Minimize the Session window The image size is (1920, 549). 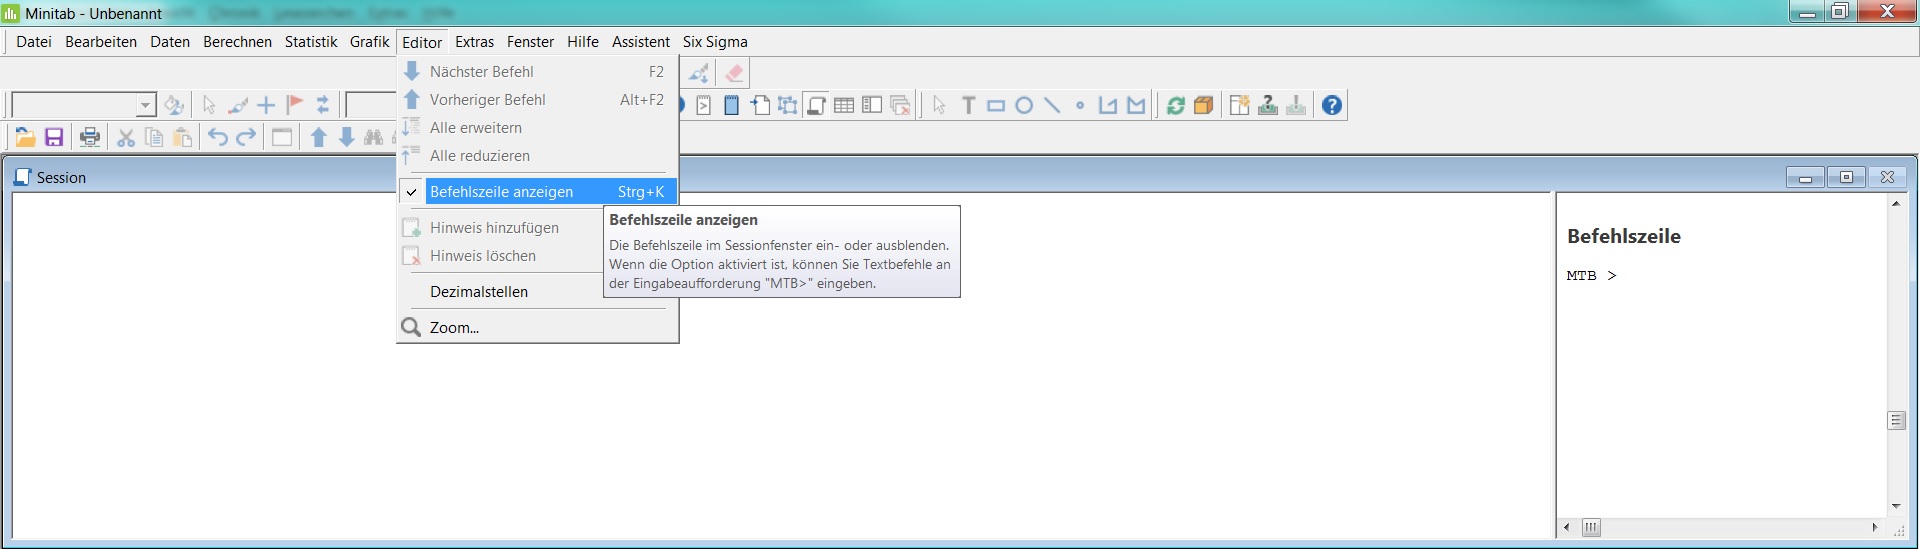pos(1805,177)
